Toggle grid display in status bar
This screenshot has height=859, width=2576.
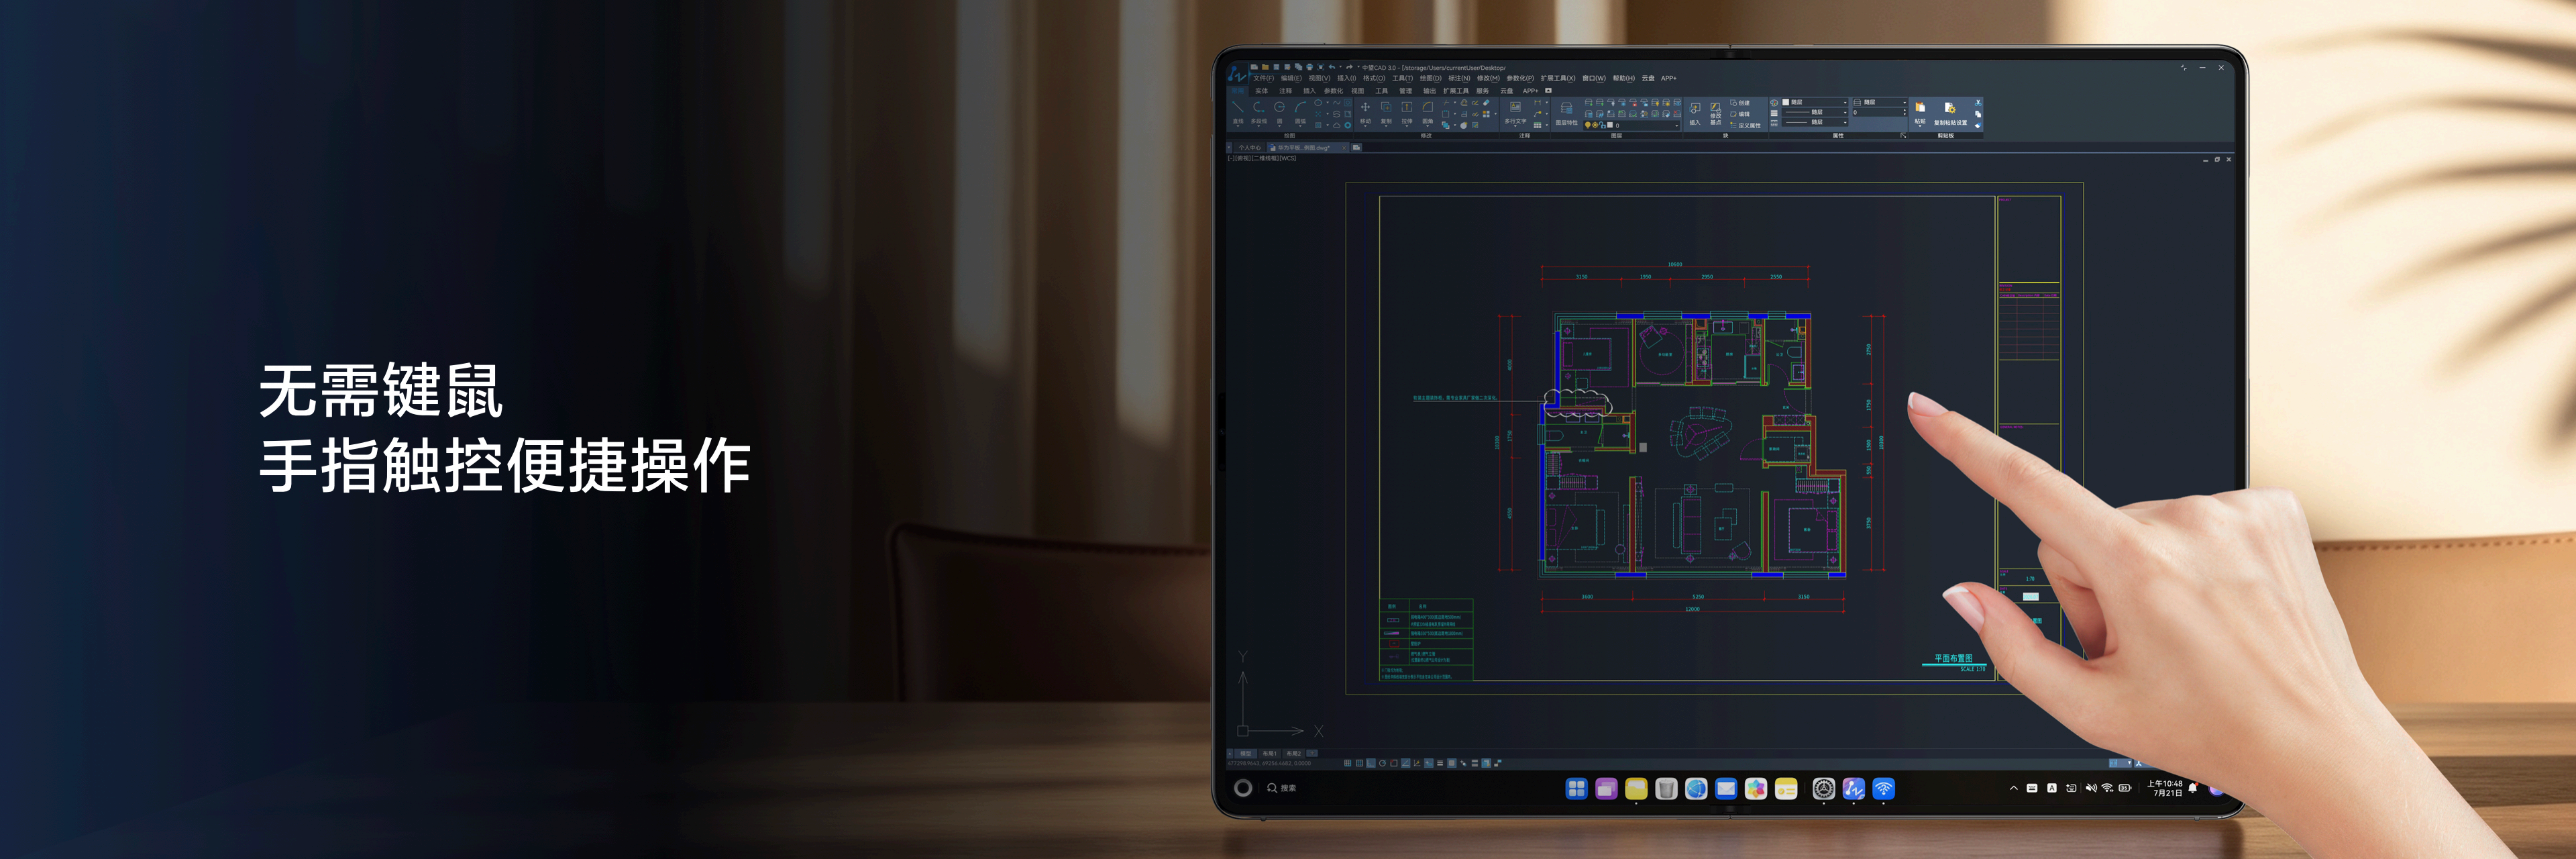point(1360,763)
